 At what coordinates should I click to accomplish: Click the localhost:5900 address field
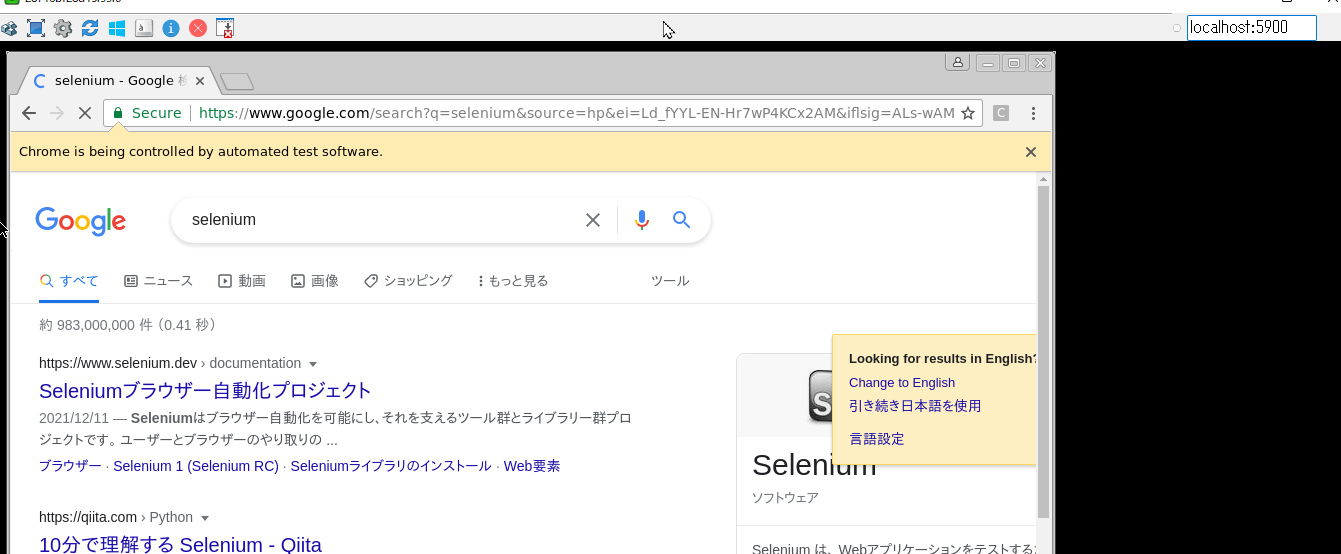pos(1252,28)
